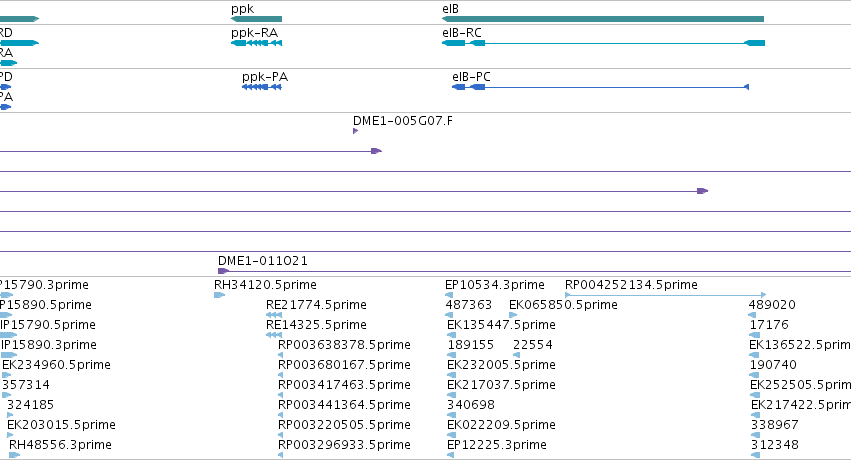Click the ppk-PA protein feature
Image resolution: width=851 pixels, height=460 pixels.
pos(262,87)
